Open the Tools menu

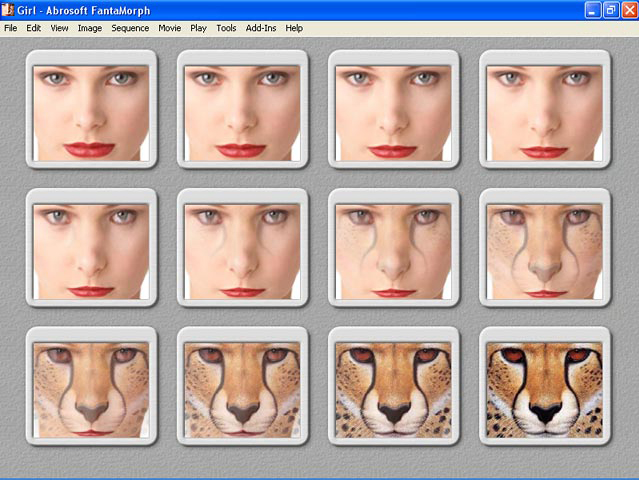(x=226, y=28)
